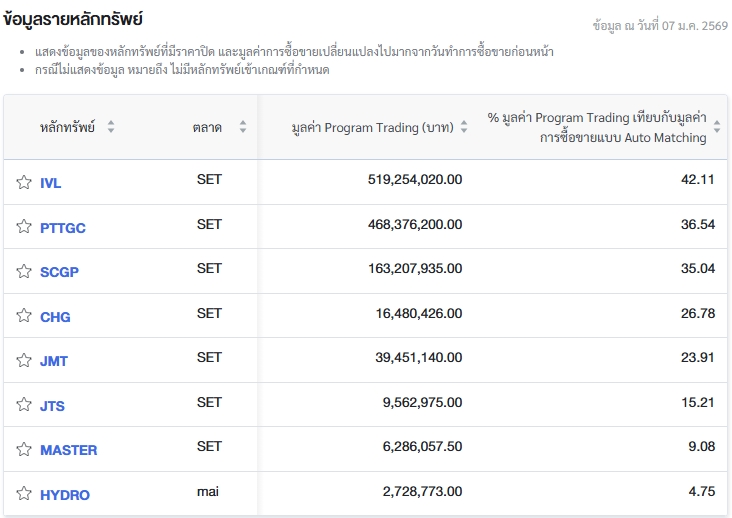Star the IVL stock as favorite
Screen dimensions: 732x518
click(24, 182)
